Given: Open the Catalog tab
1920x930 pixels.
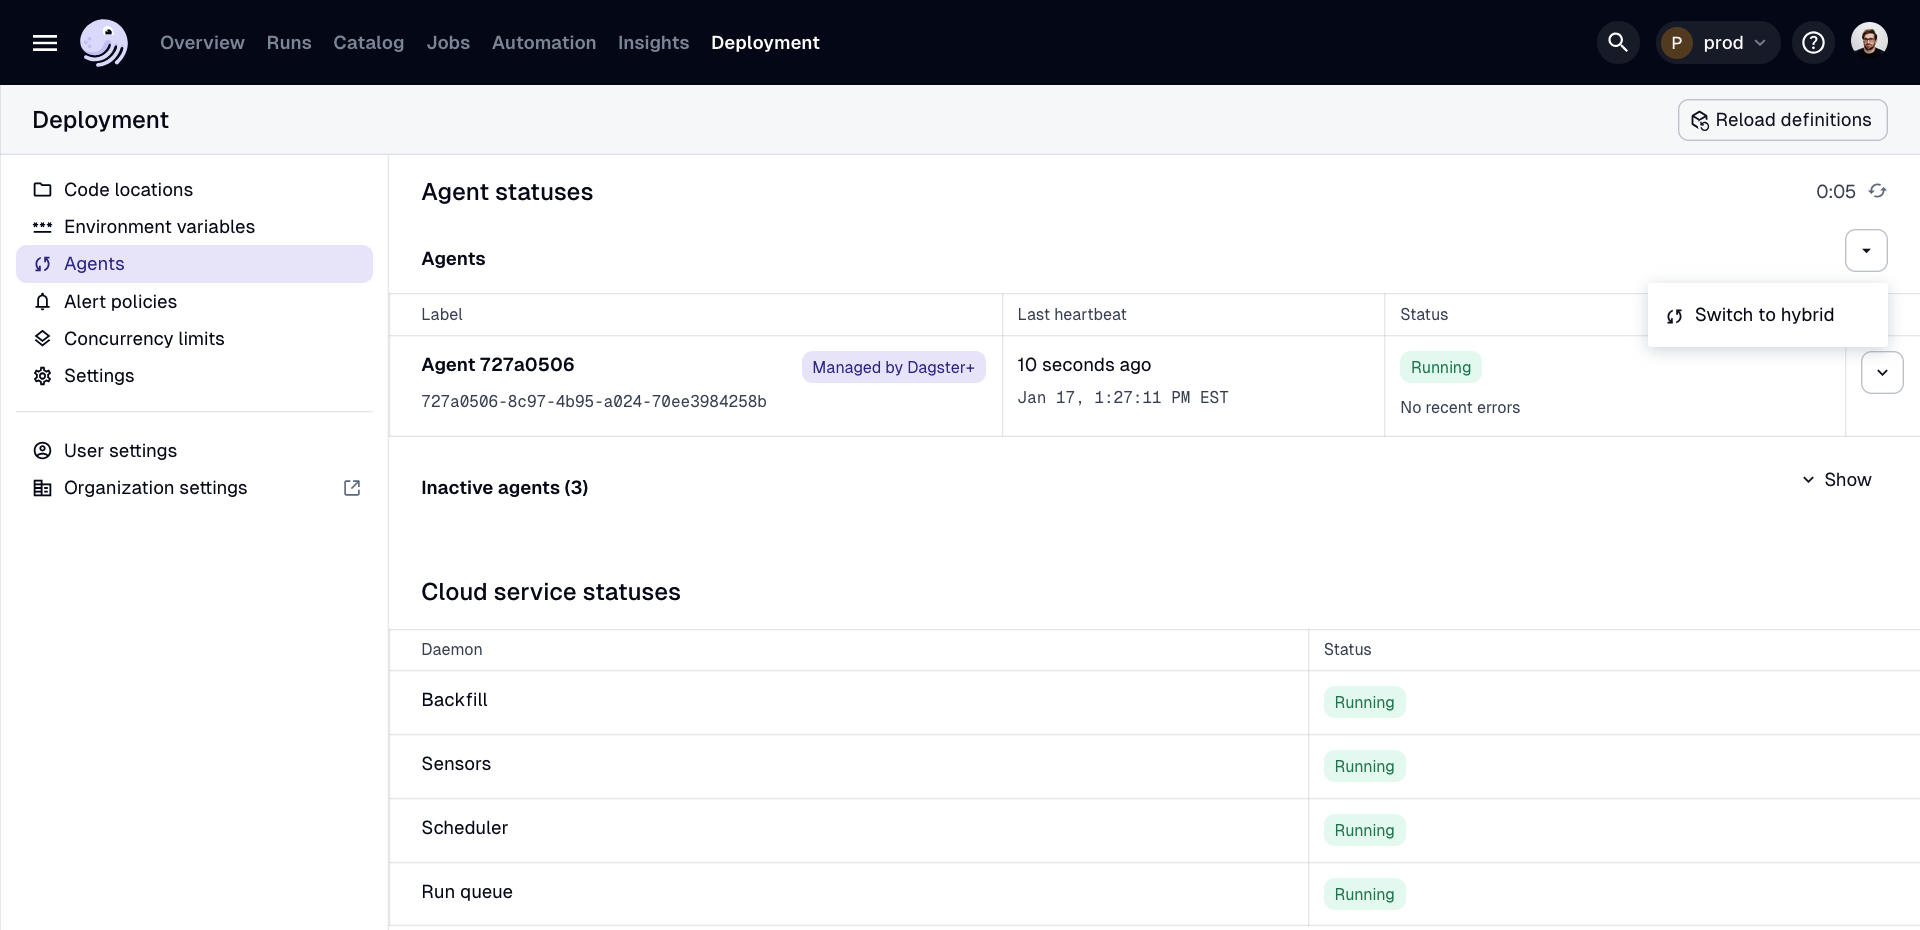Looking at the screenshot, I should pyautogui.click(x=368, y=43).
